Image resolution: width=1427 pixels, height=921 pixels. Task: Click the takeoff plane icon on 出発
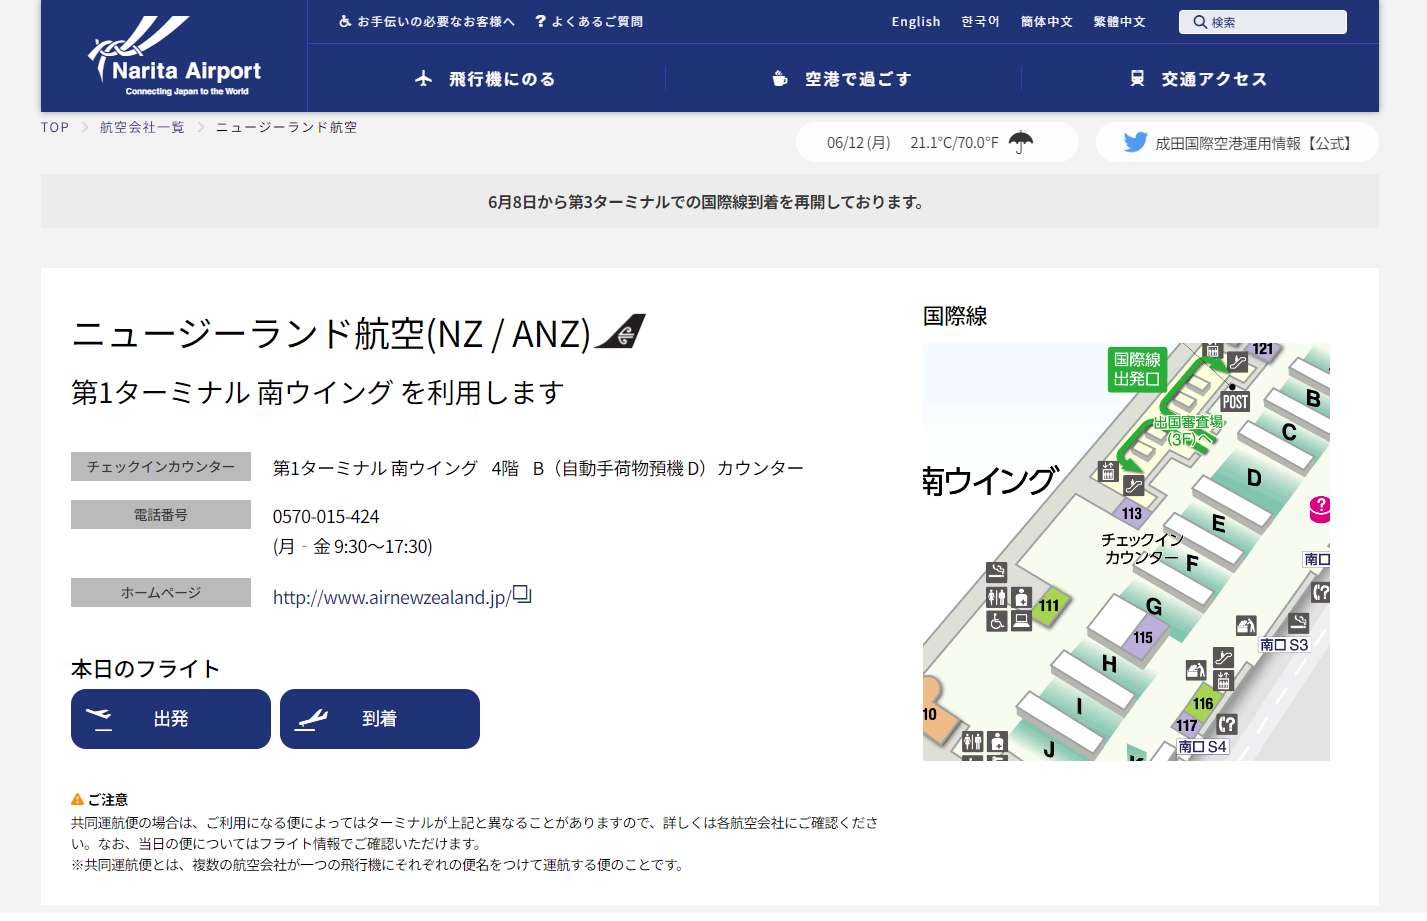[99, 718]
